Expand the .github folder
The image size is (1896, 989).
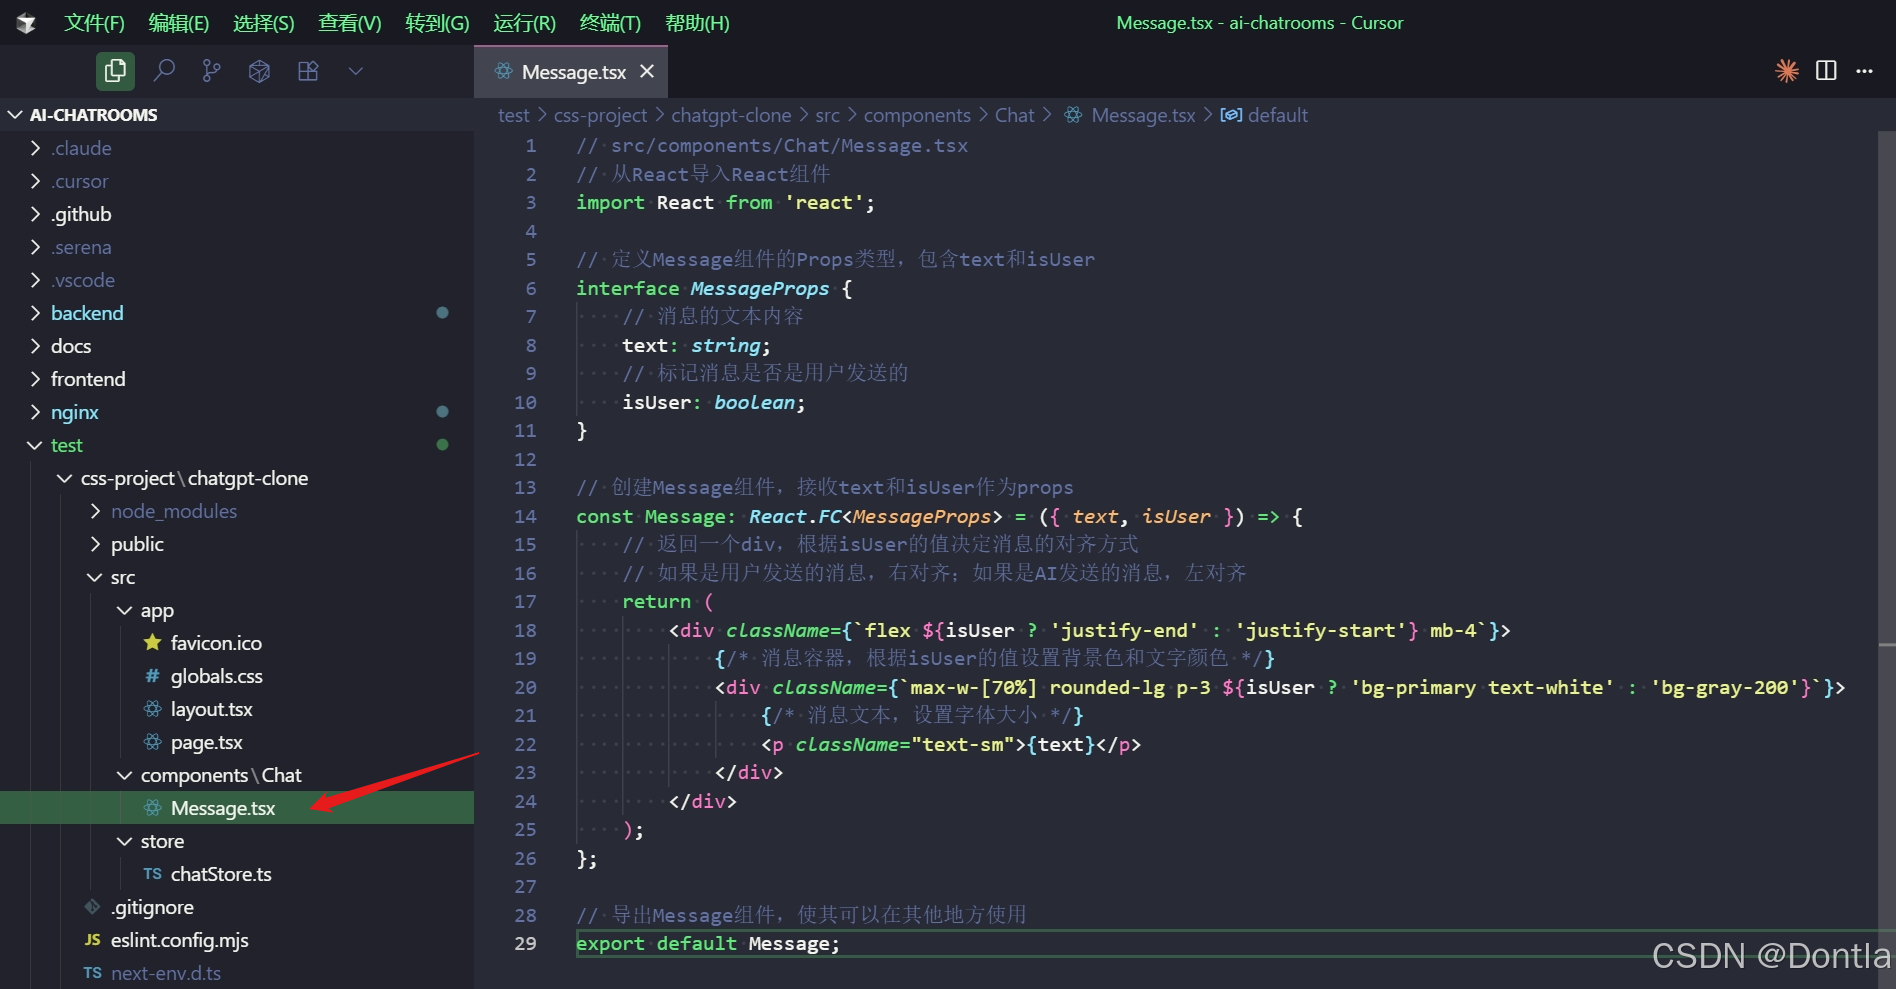click(x=237, y=214)
